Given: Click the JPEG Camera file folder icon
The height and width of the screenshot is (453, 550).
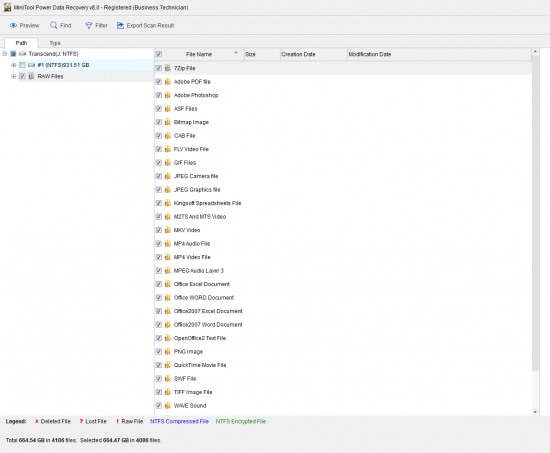Looking at the screenshot, I should [x=168, y=176].
